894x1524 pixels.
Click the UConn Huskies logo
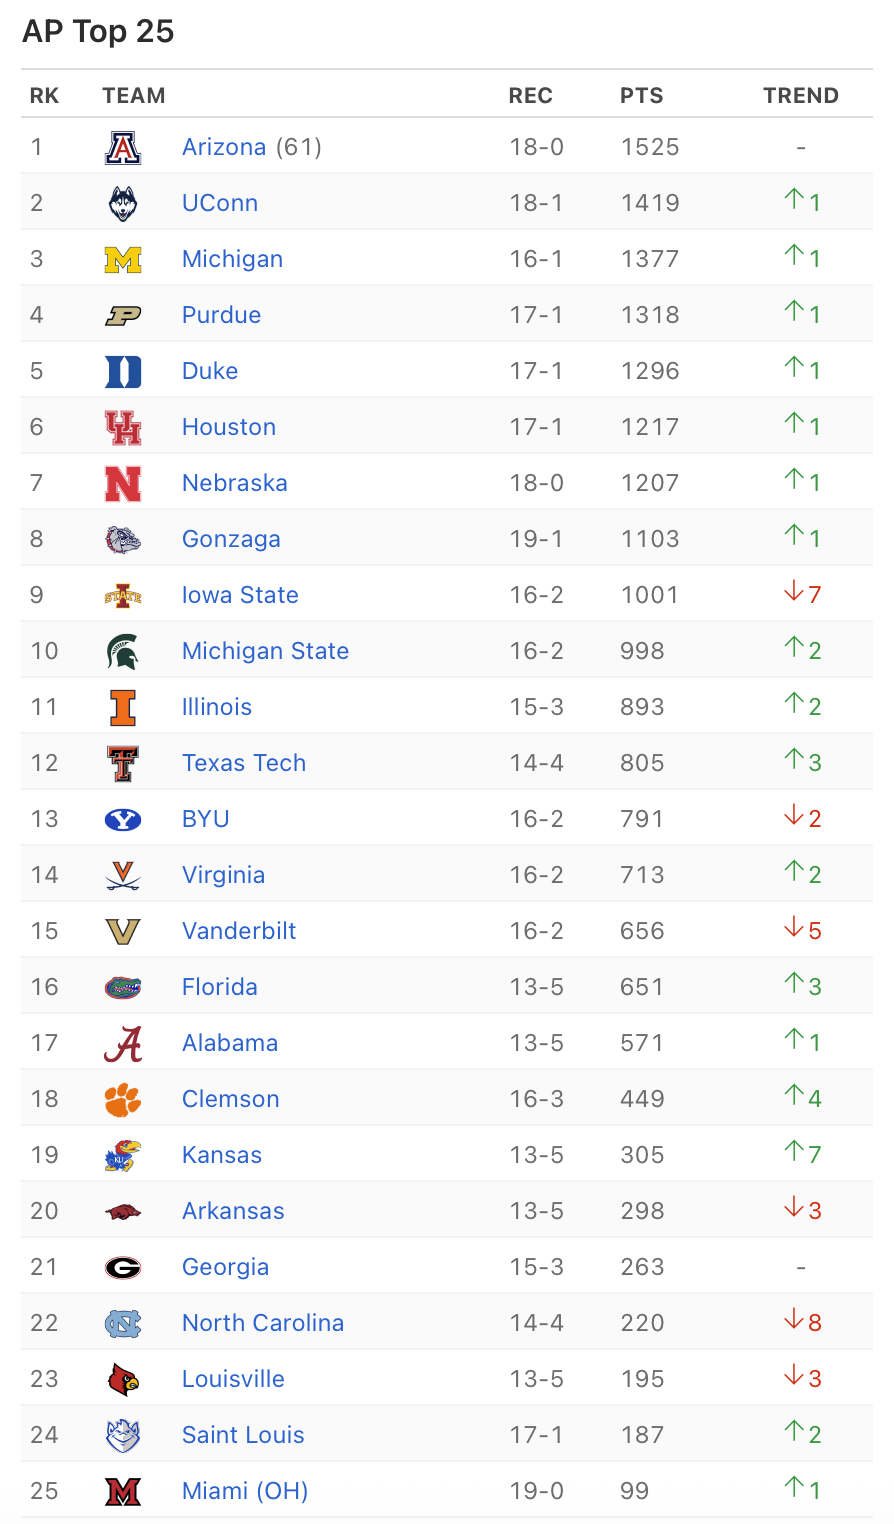pos(123,204)
